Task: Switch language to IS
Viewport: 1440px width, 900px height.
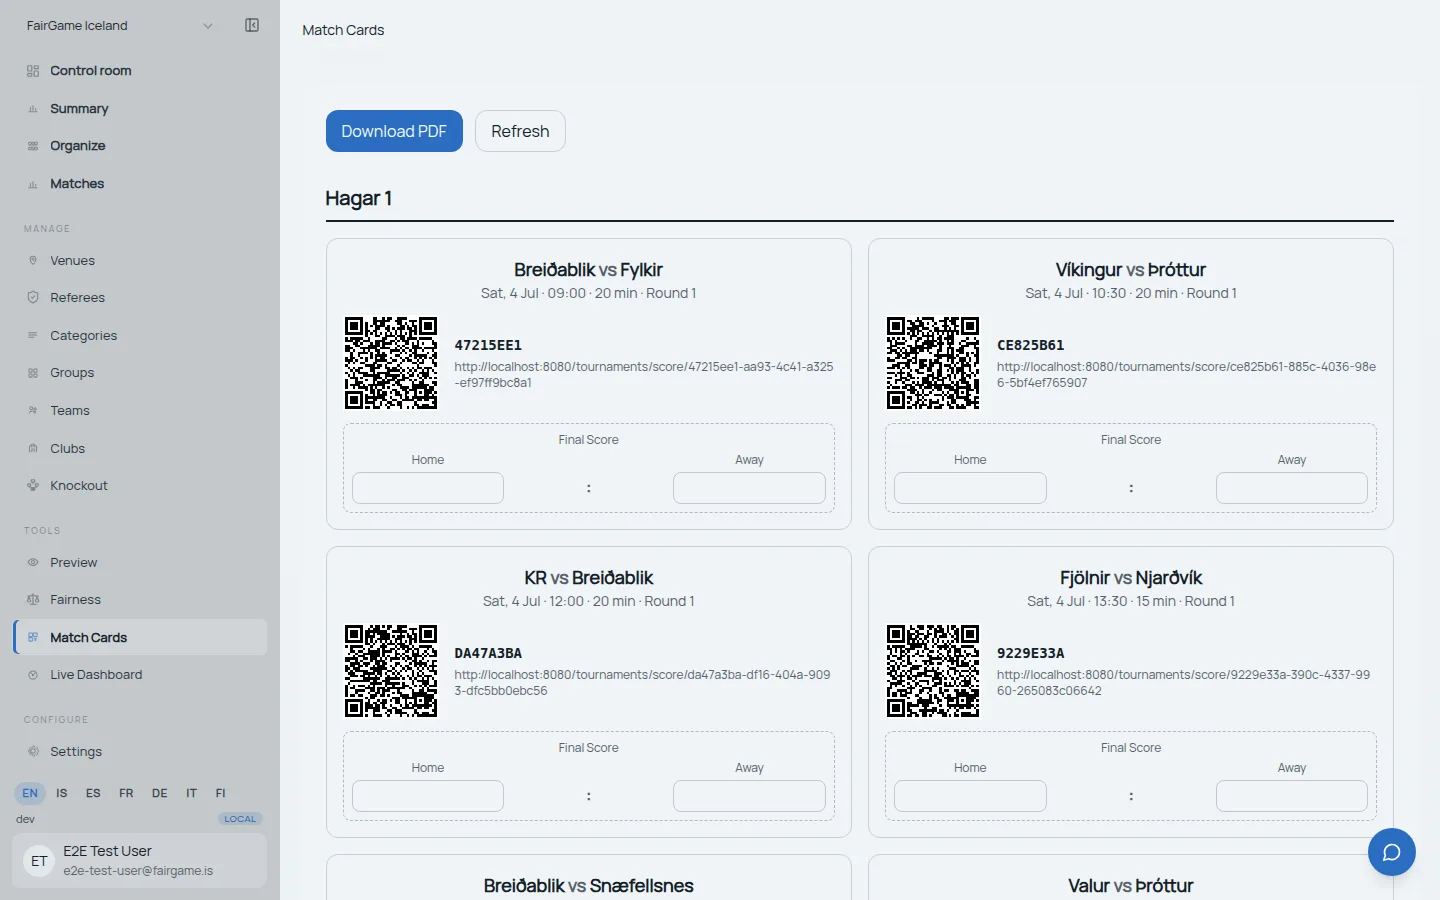Action: (62, 793)
